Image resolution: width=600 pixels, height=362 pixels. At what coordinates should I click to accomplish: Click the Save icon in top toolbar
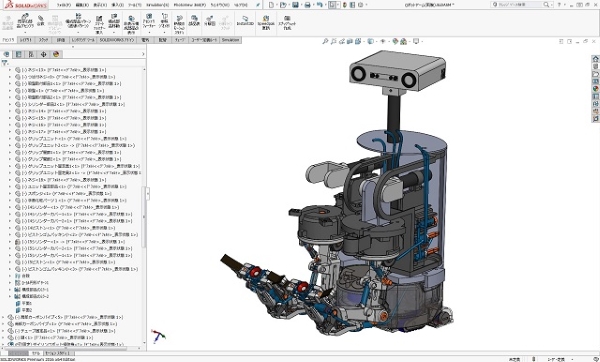(x=295, y=5)
